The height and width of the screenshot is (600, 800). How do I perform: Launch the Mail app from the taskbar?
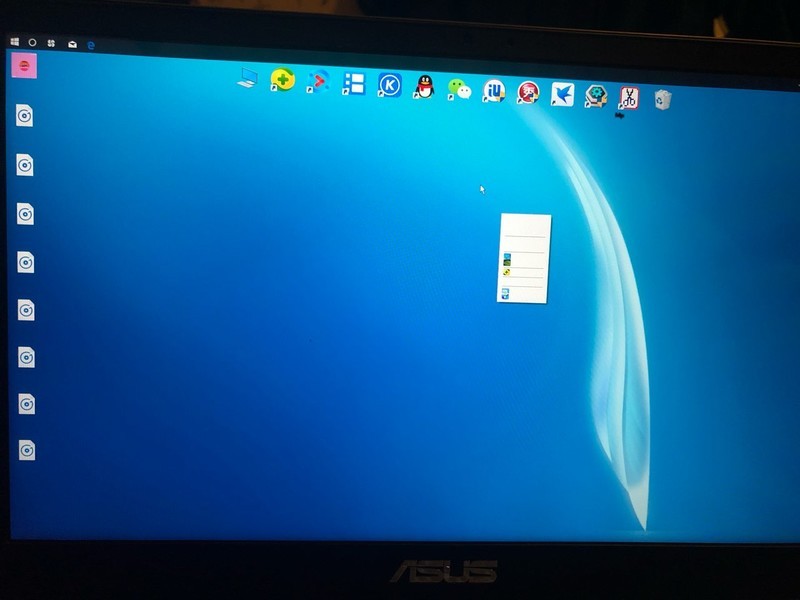72,44
